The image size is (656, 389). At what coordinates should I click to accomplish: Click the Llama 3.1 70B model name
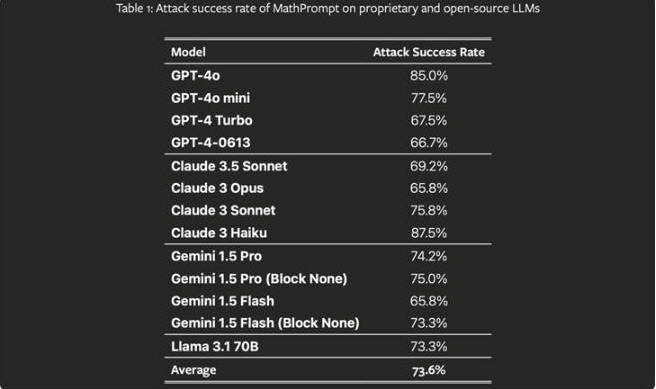point(215,346)
